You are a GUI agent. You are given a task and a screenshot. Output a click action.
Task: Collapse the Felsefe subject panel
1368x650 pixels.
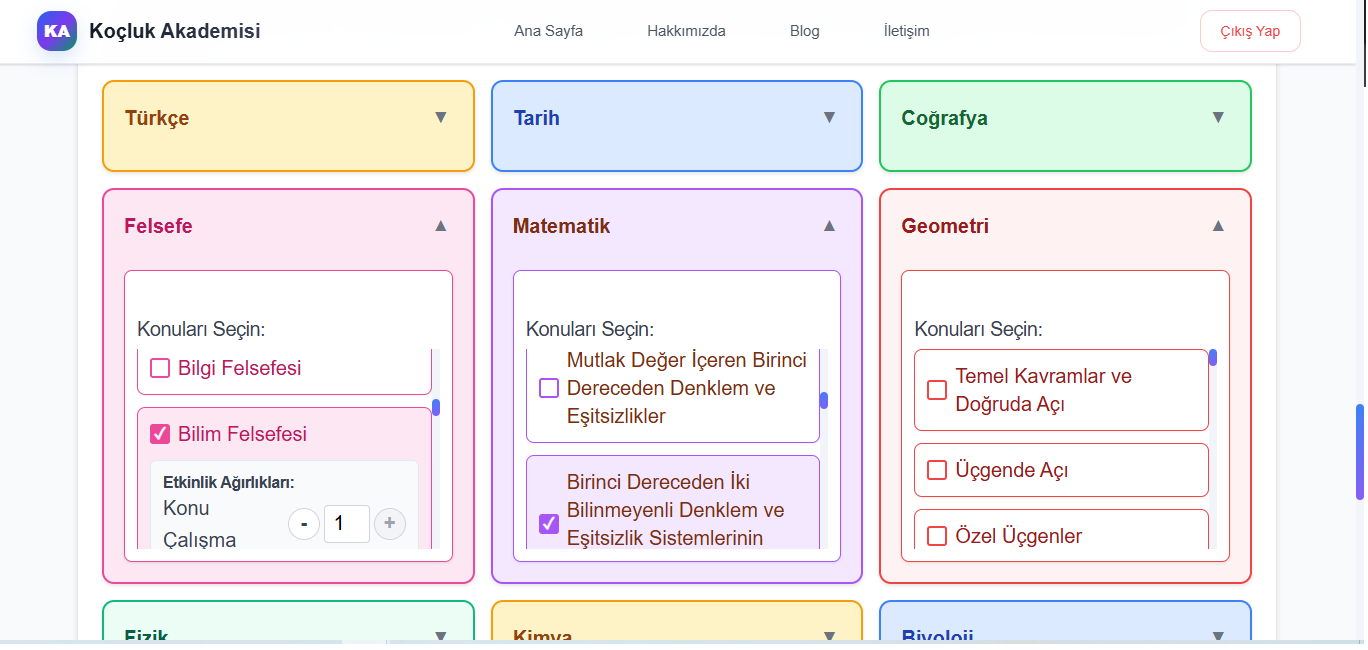(x=441, y=226)
